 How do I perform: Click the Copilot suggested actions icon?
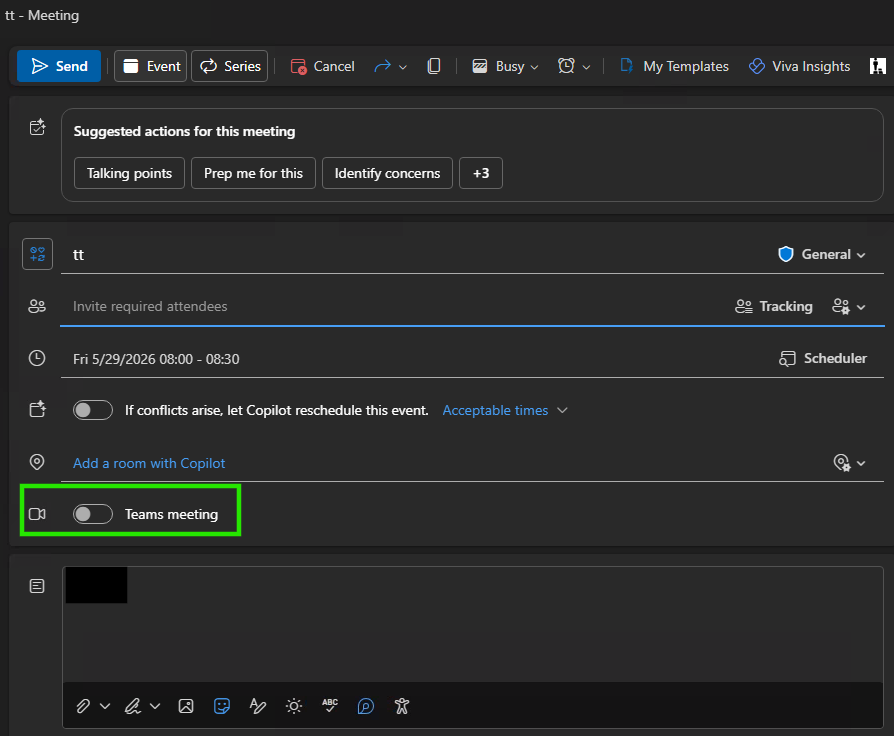[x=38, y=127]
